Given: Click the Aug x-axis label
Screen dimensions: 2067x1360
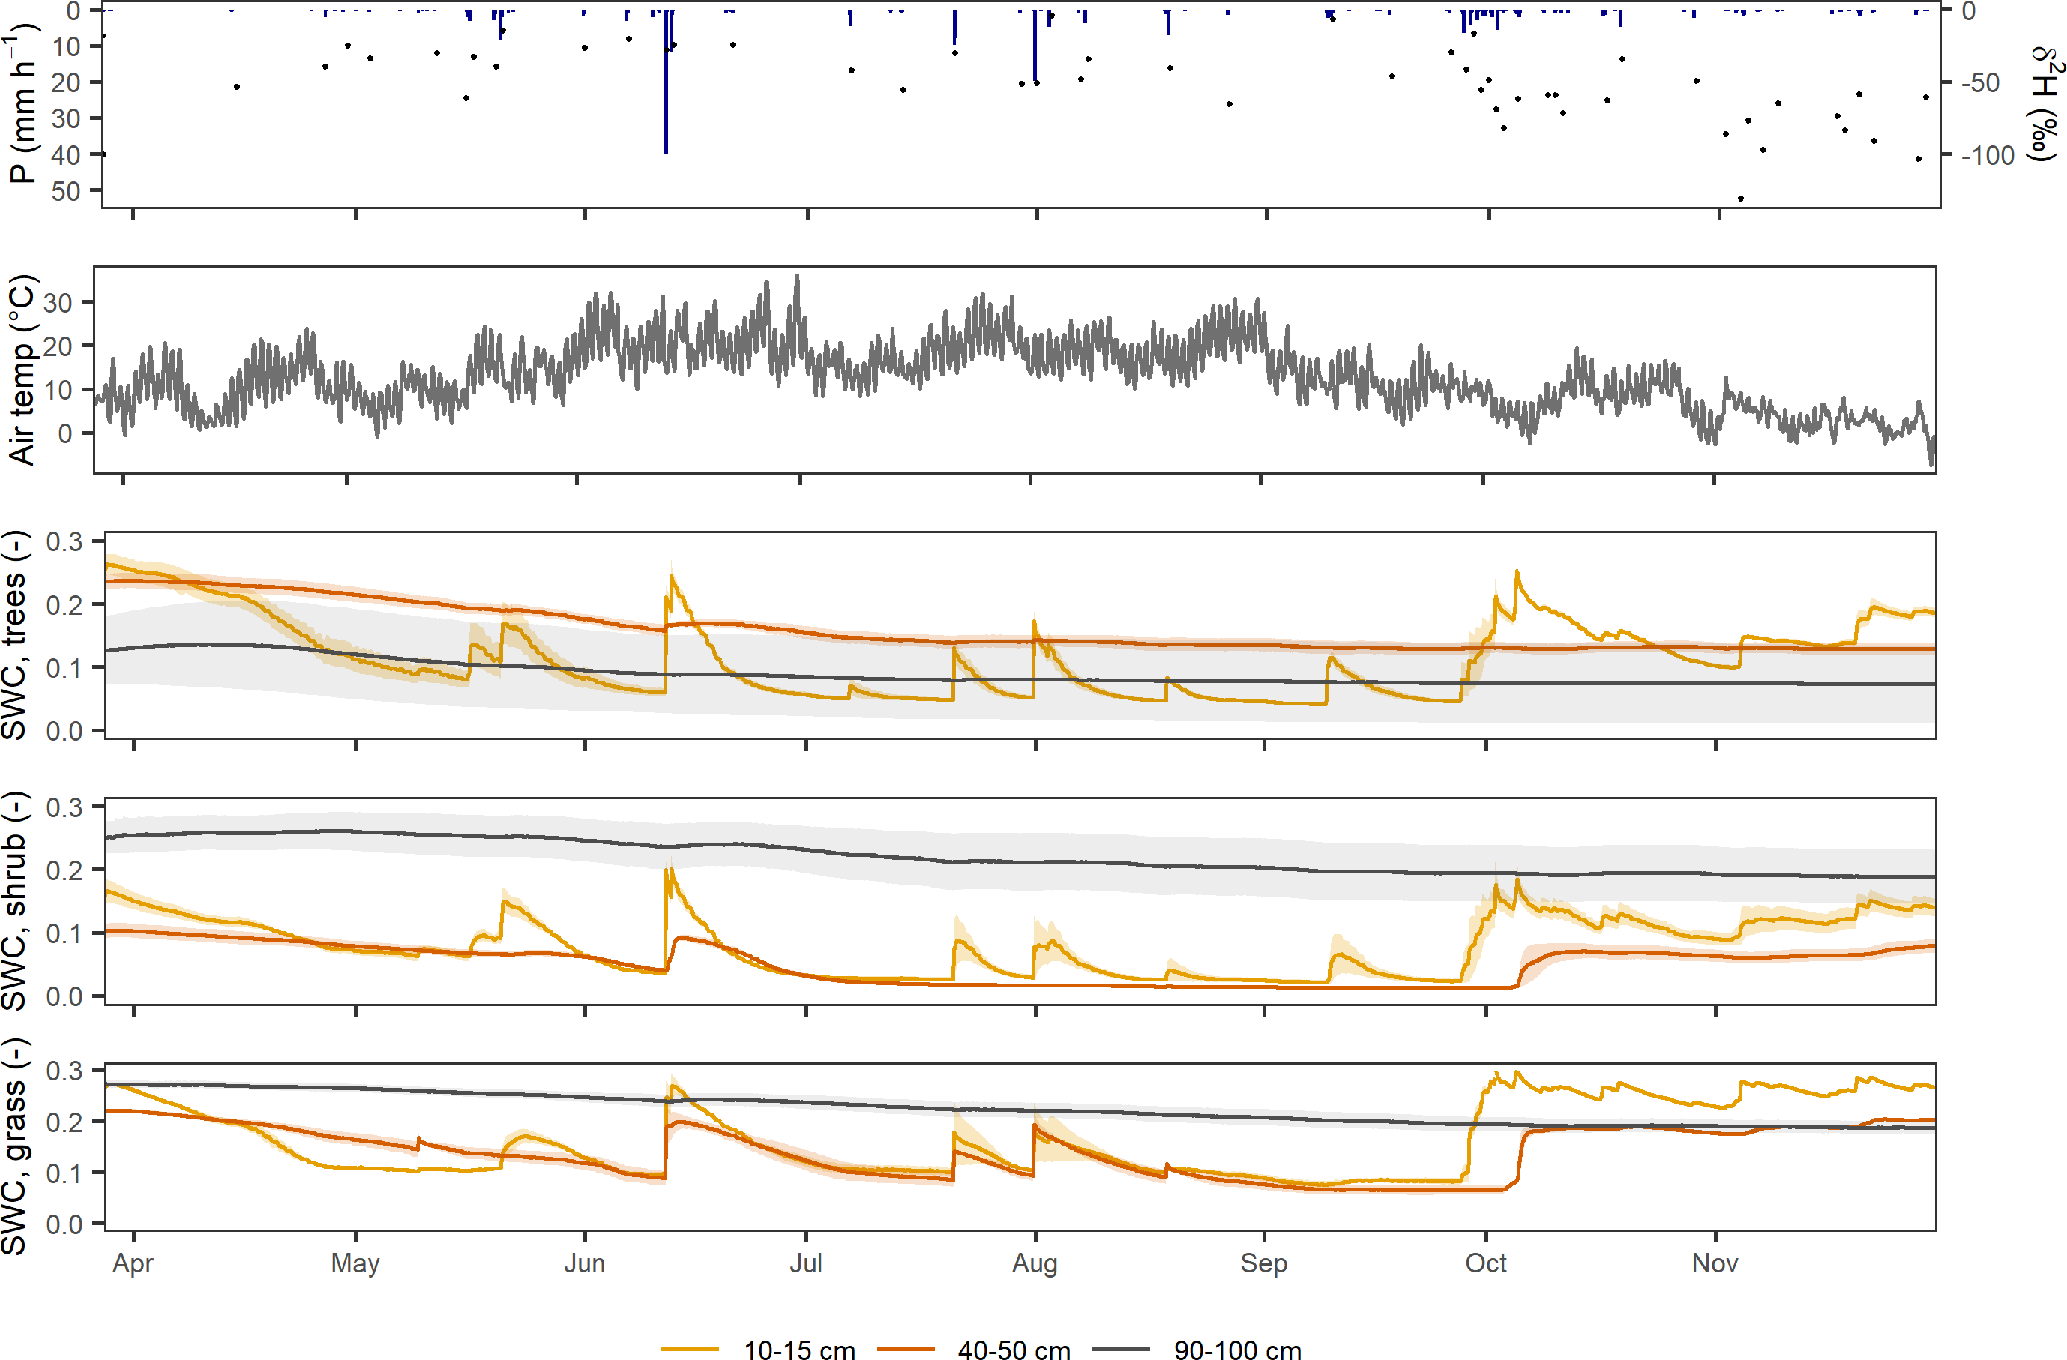Looking at the screenshot, I should point(1034,1263).
